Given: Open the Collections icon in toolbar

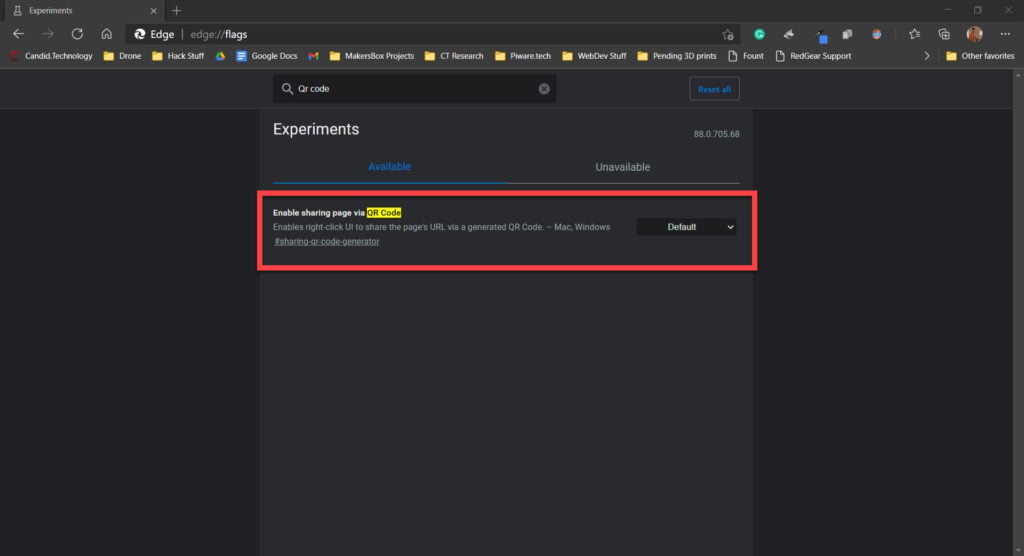Looking at the screenshot, I should (943, 34).
